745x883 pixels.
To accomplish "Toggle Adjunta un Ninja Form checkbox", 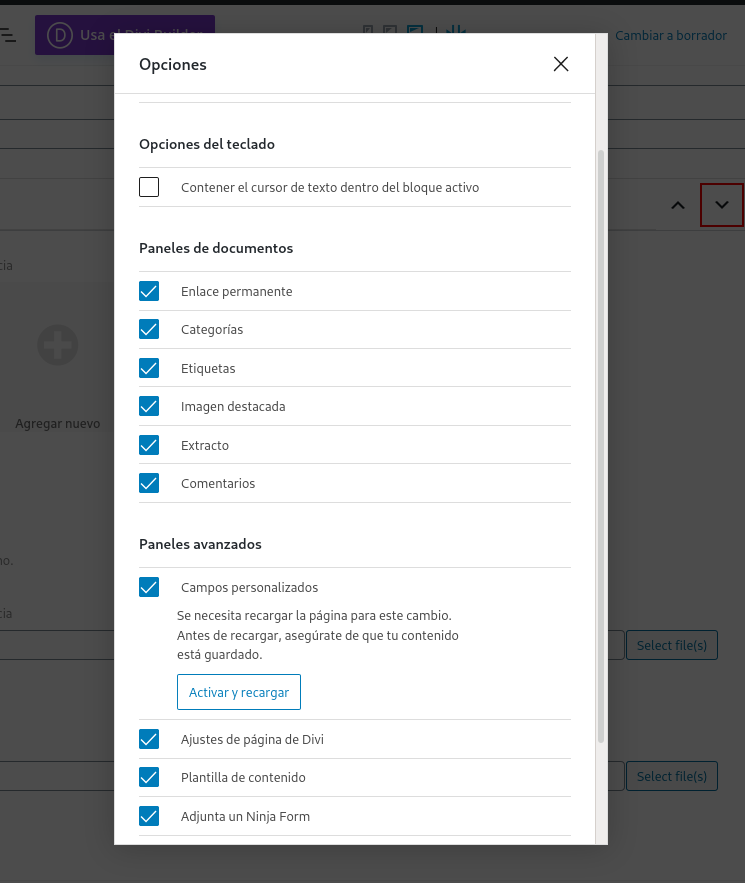I will (x=149, y=816).
